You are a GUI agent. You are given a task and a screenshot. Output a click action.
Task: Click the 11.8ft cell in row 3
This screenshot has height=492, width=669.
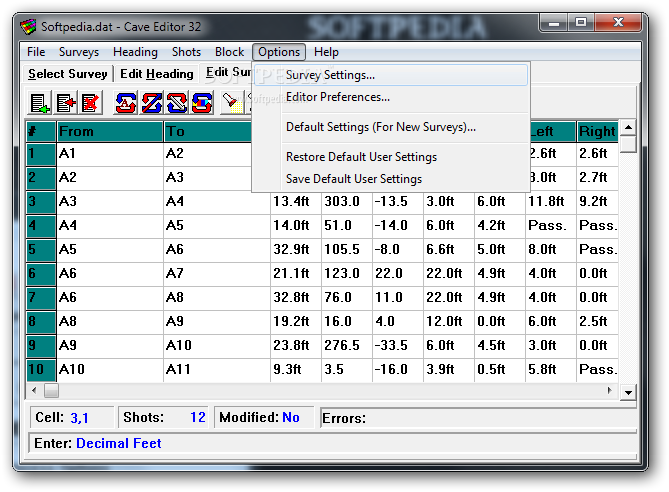pos(550,202)
